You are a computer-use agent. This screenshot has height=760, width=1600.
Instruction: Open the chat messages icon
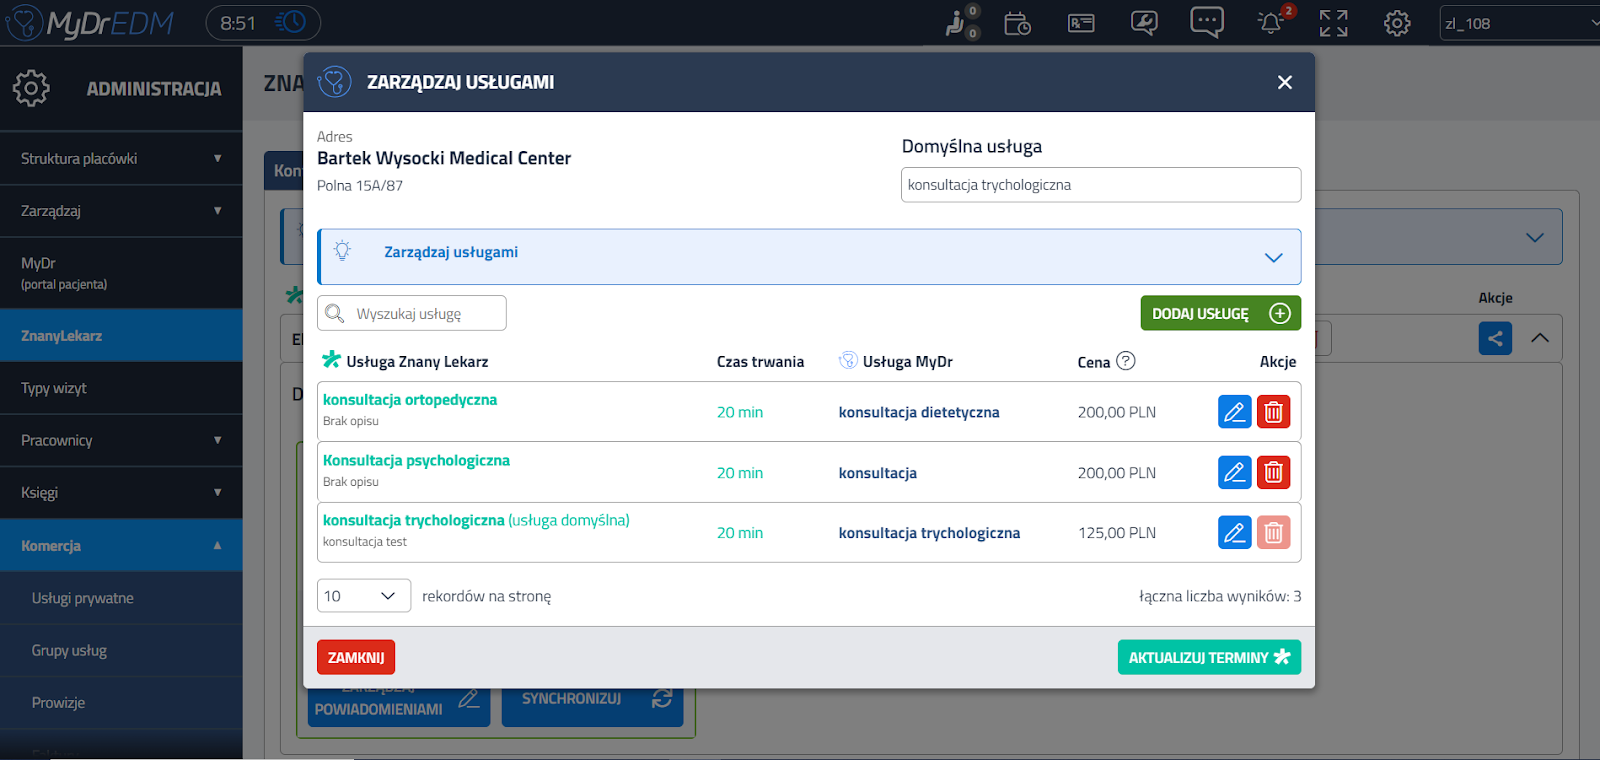pos(1206,22)
